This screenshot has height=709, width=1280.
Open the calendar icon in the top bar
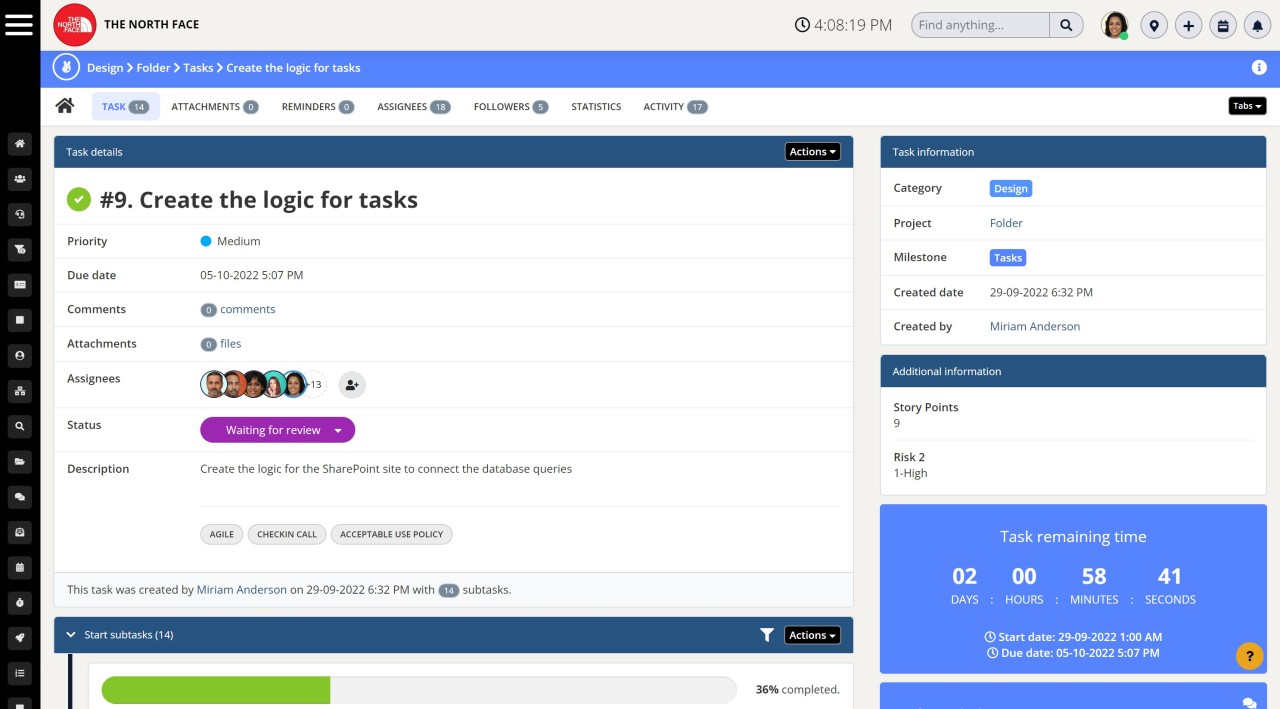click(x=1223, y=24)
